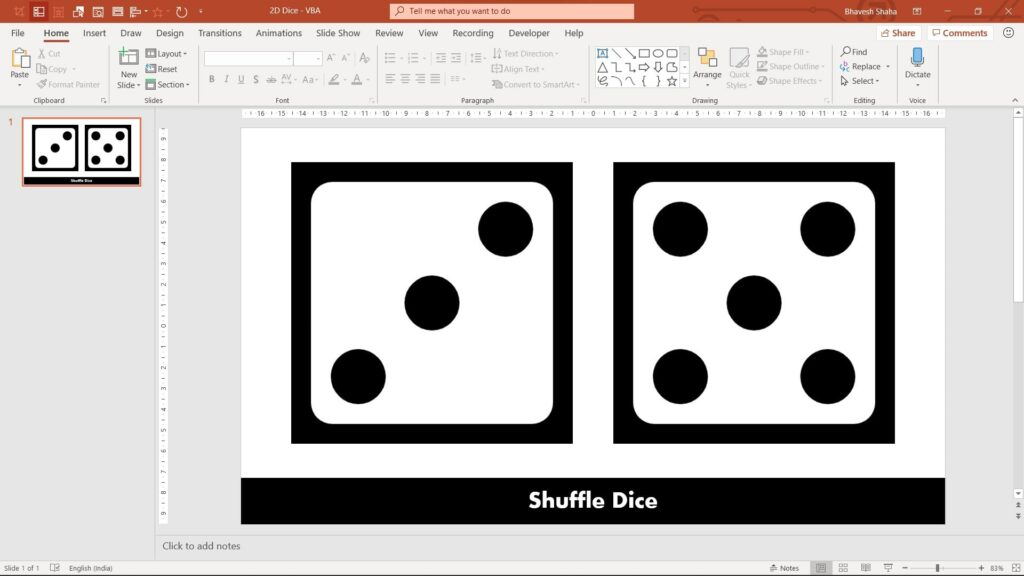Switch to the Animations ribbon tab

click(x=278, y=32)
